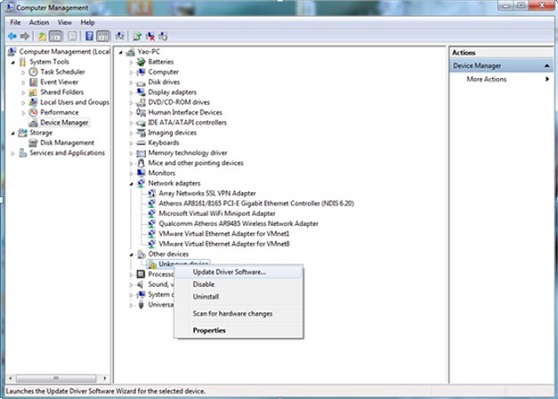Click More Actions in the Actions pane

(x=486, y=79)
